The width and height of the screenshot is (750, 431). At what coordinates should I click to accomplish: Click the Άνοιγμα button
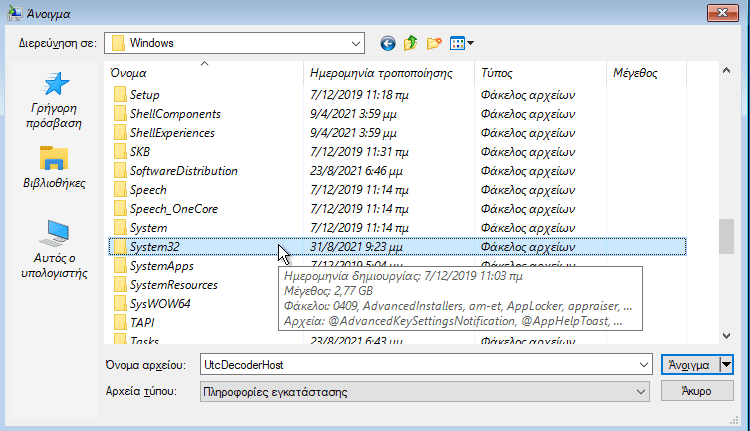(x=689, y=366)
